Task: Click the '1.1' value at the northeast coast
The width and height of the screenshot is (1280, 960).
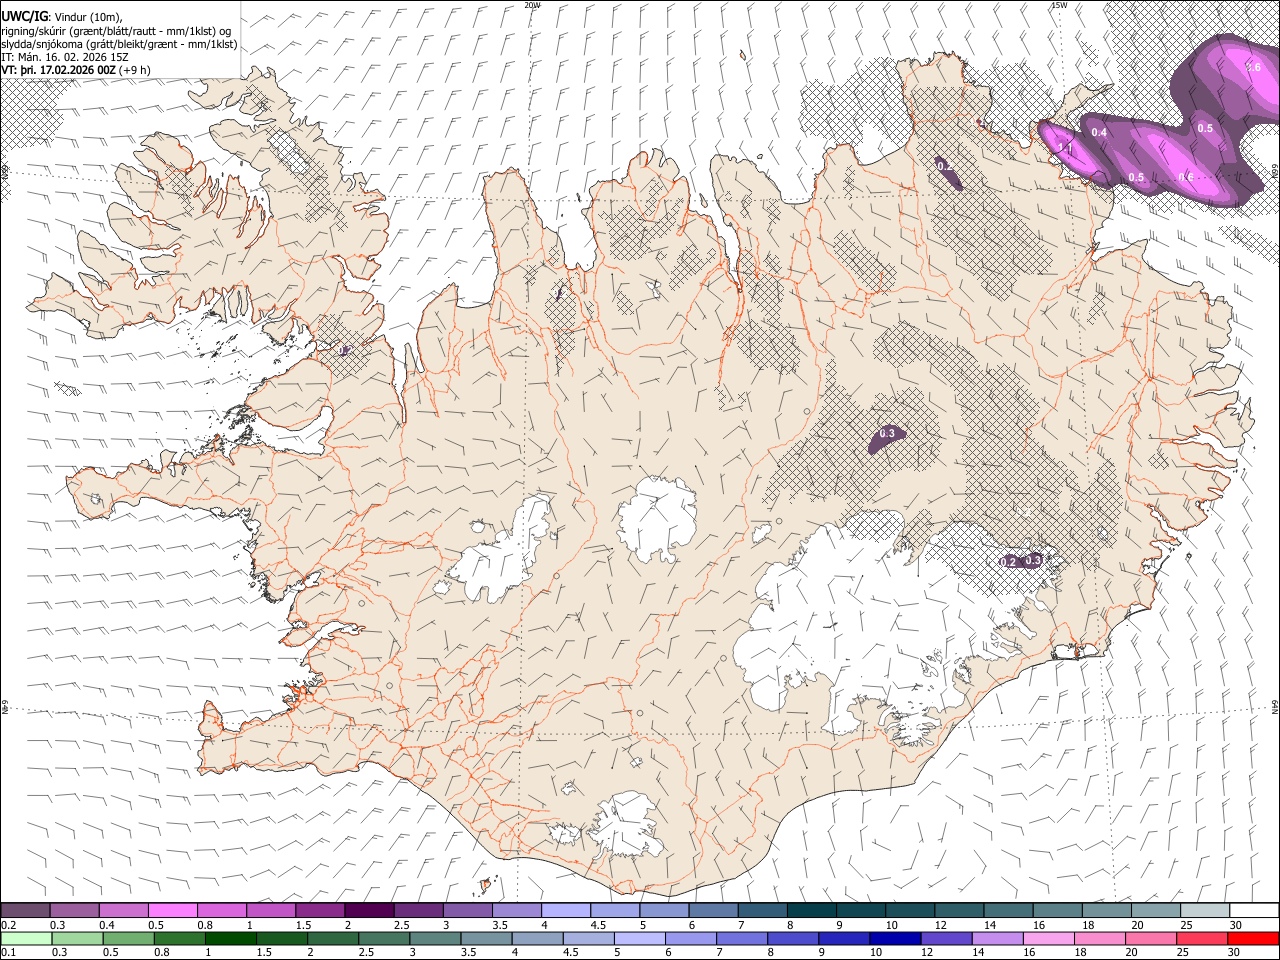Action: point(1065,147)
